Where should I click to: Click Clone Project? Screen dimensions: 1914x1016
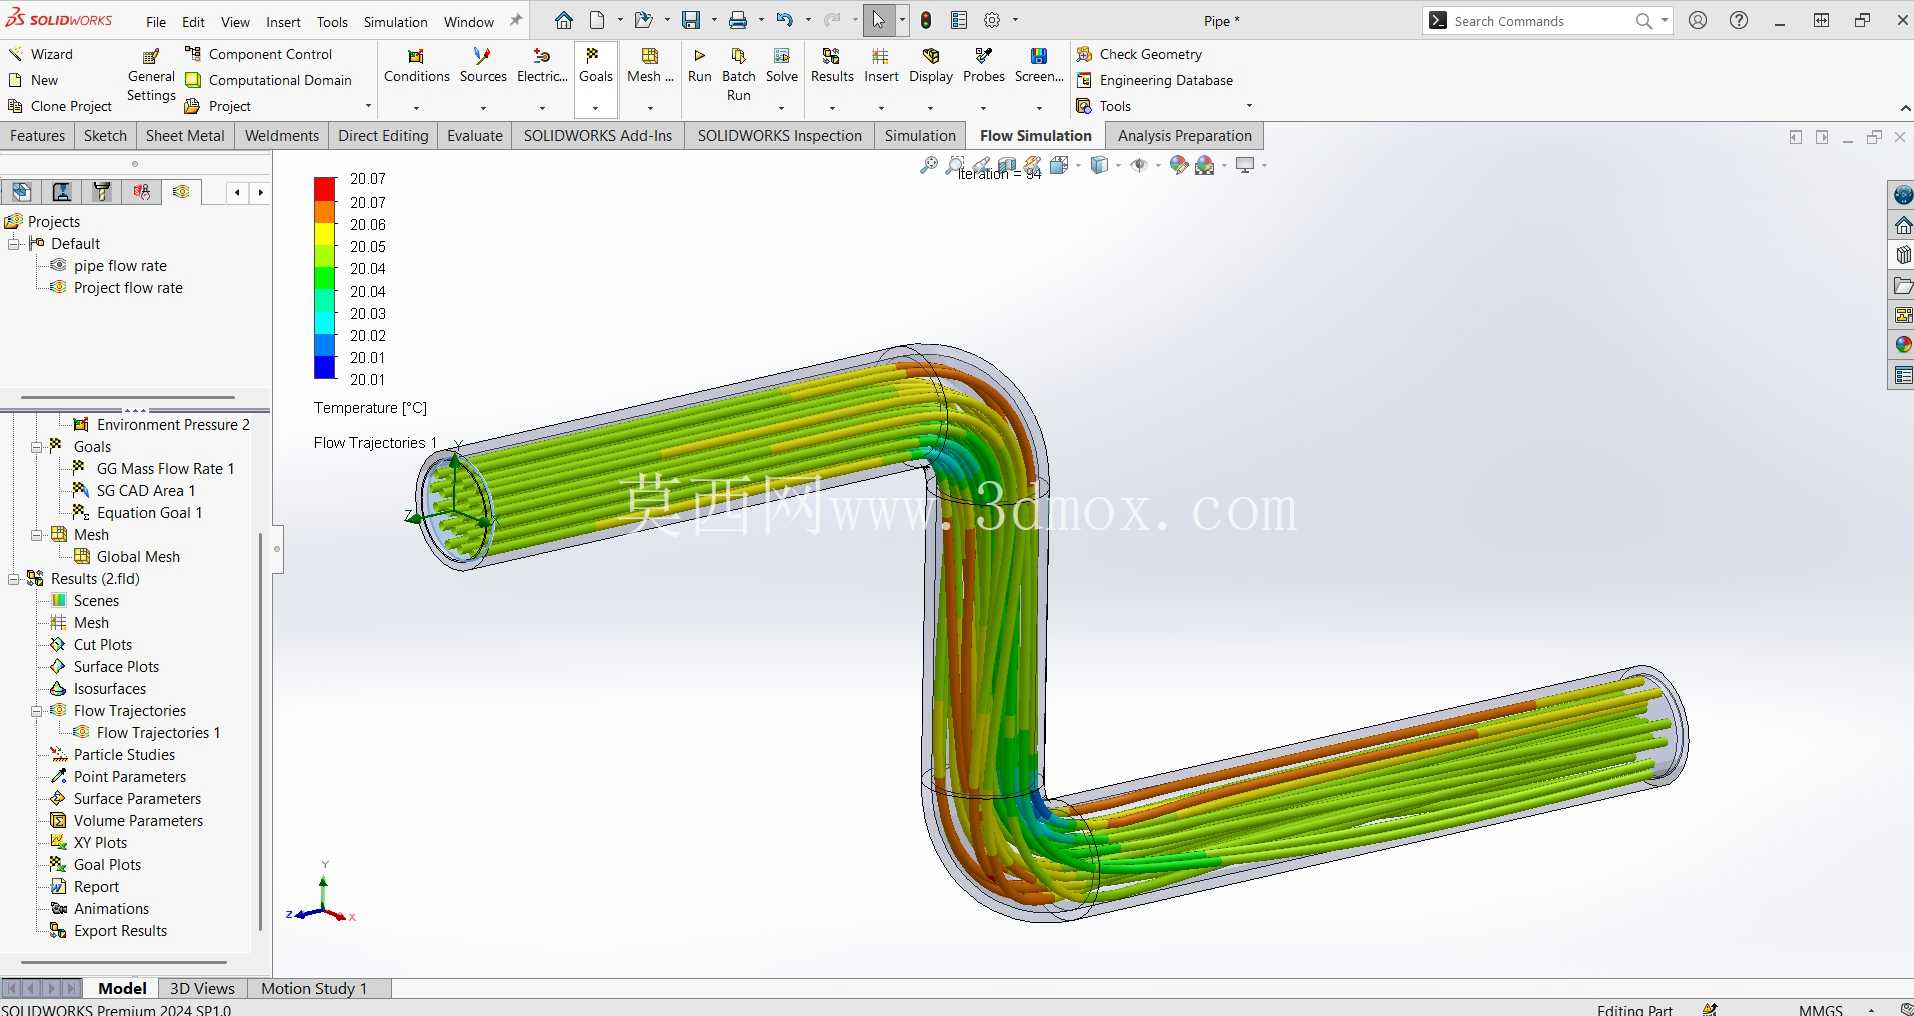(x=59, y=106)
